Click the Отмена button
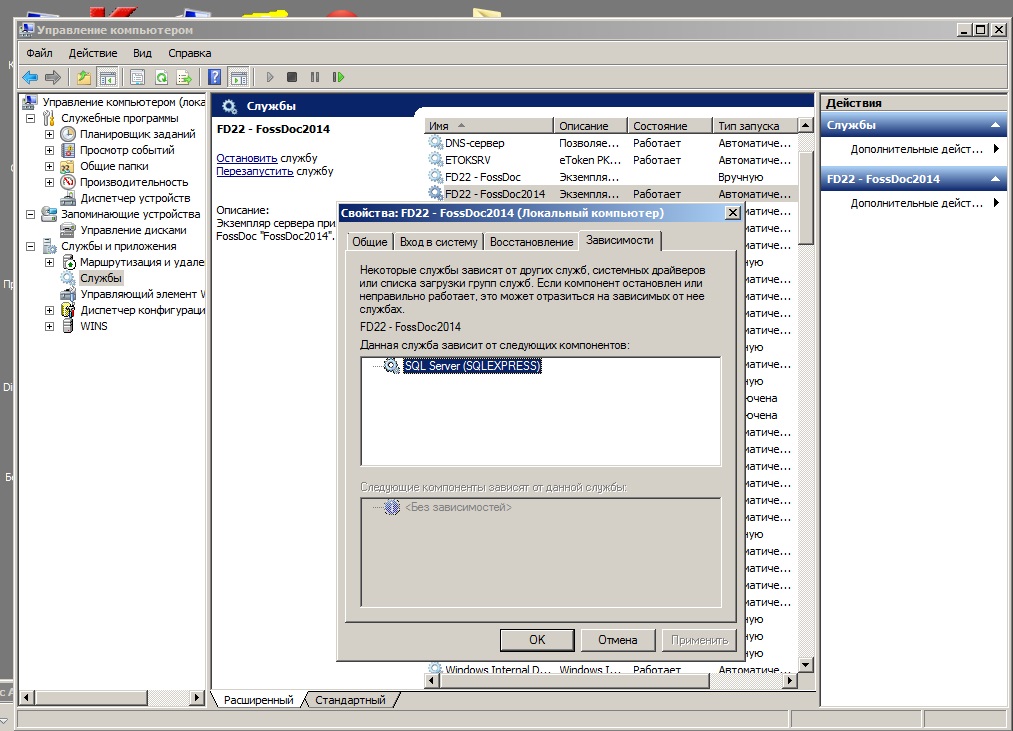 pyautogui.click(x=618, y=640)
